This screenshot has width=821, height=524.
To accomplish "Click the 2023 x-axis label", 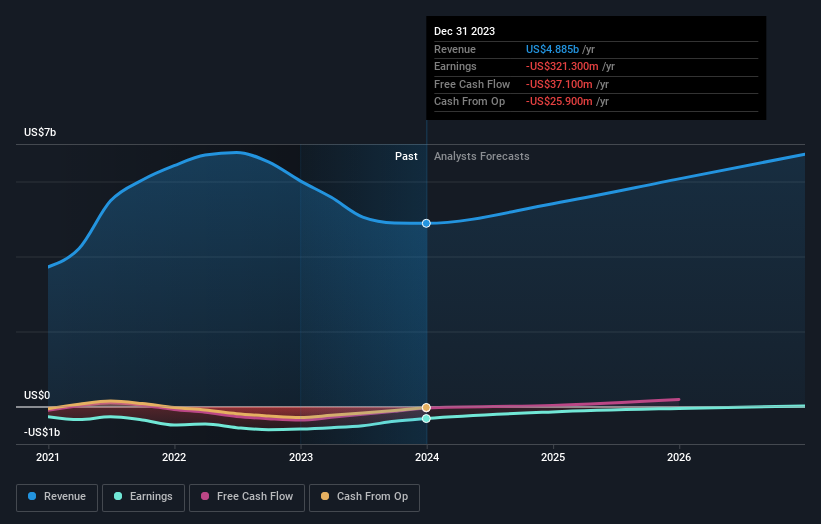I will pos(301,458).
